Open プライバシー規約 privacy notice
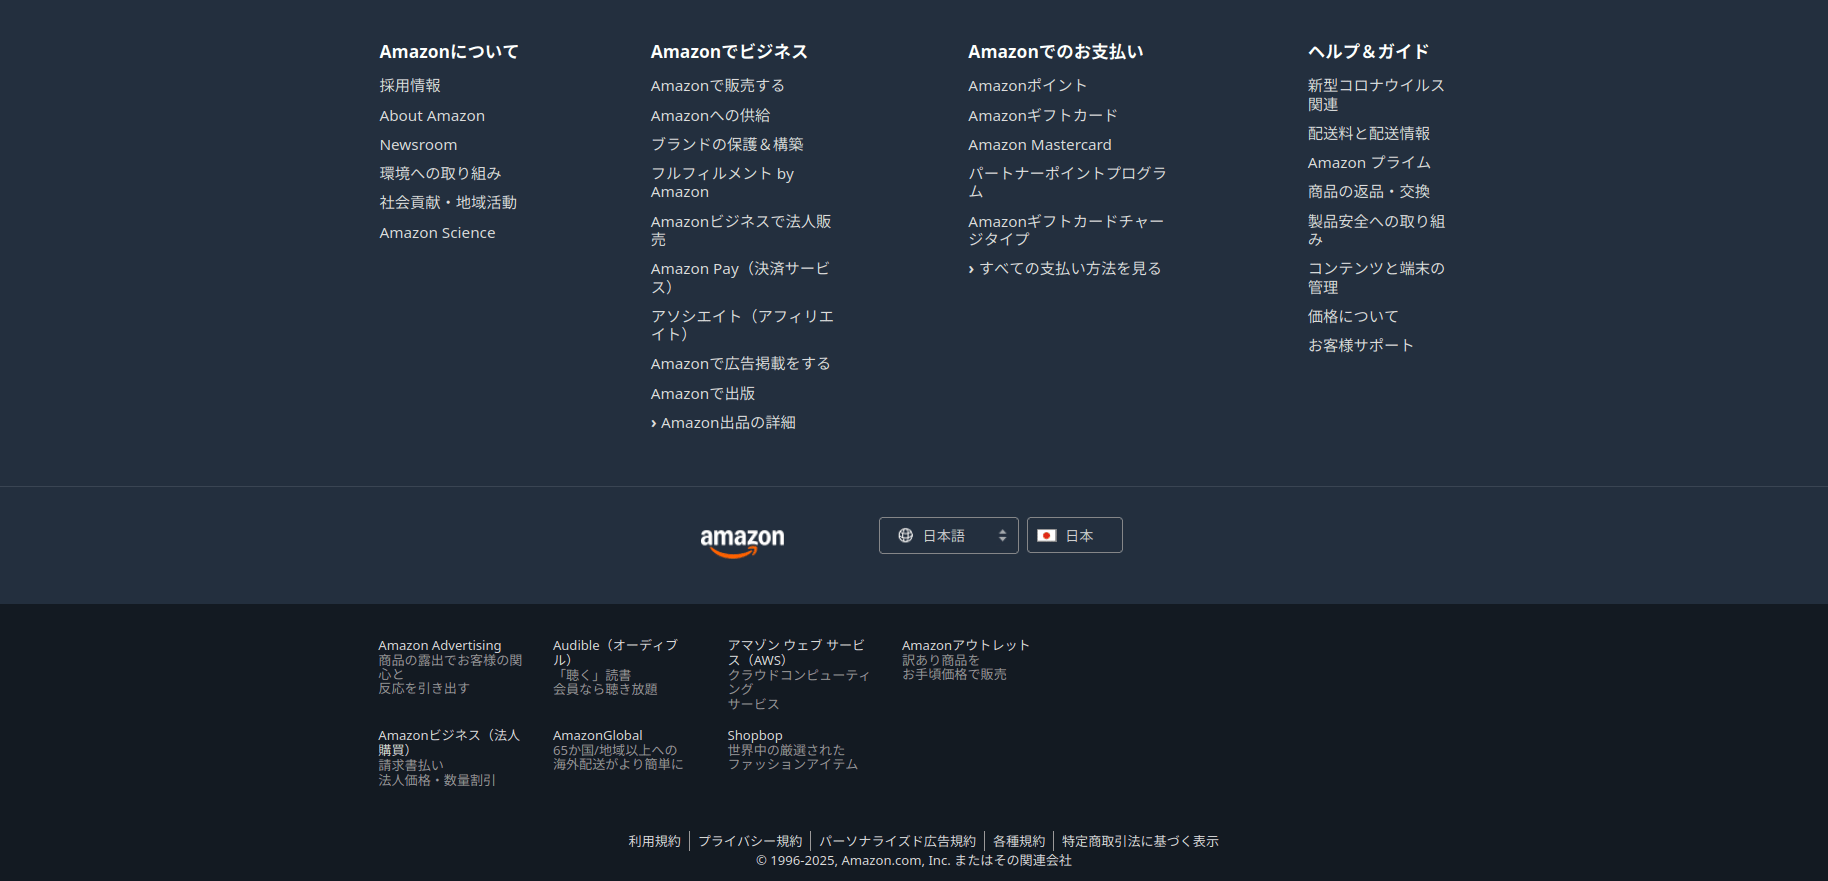The image size is (1828, 881). [x=750, y=842]
